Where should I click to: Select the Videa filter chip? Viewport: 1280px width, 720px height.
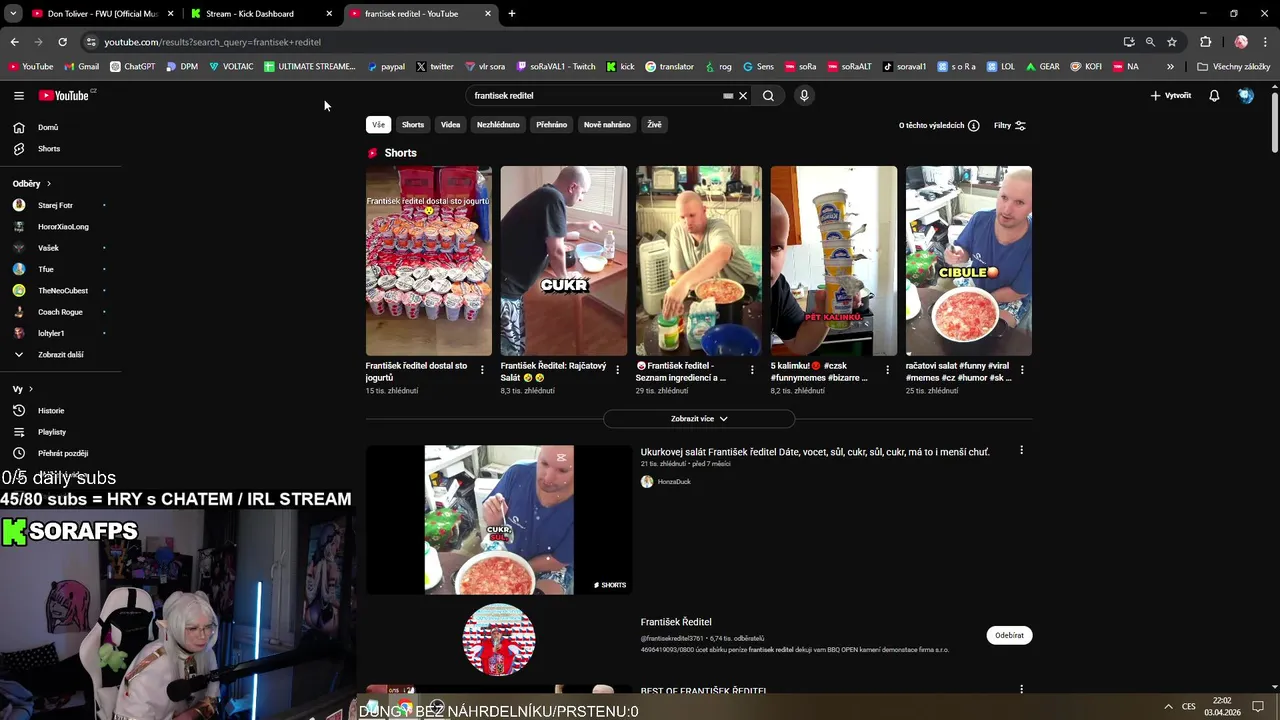pyautogui.click(x=451, y=125)
